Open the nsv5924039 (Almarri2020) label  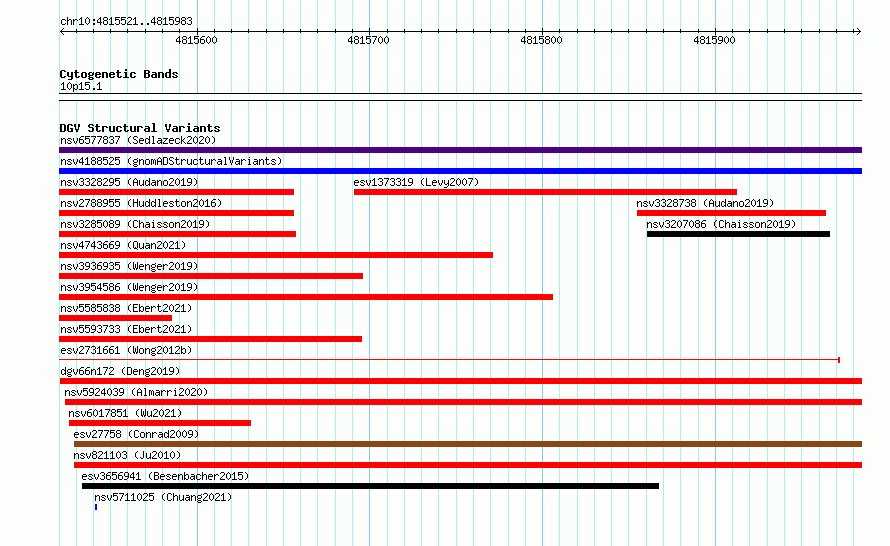click(x=136, y=392)
